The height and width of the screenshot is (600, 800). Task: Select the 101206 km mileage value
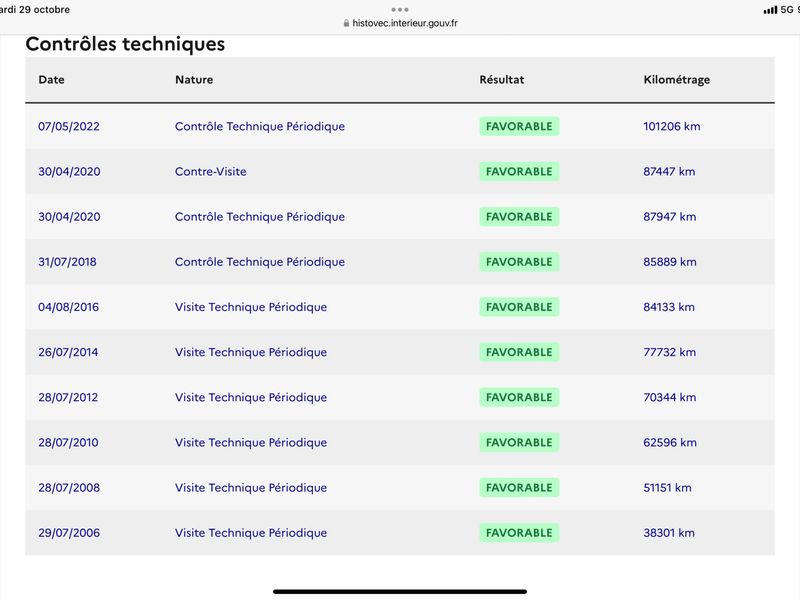click(x=671, y=127)
